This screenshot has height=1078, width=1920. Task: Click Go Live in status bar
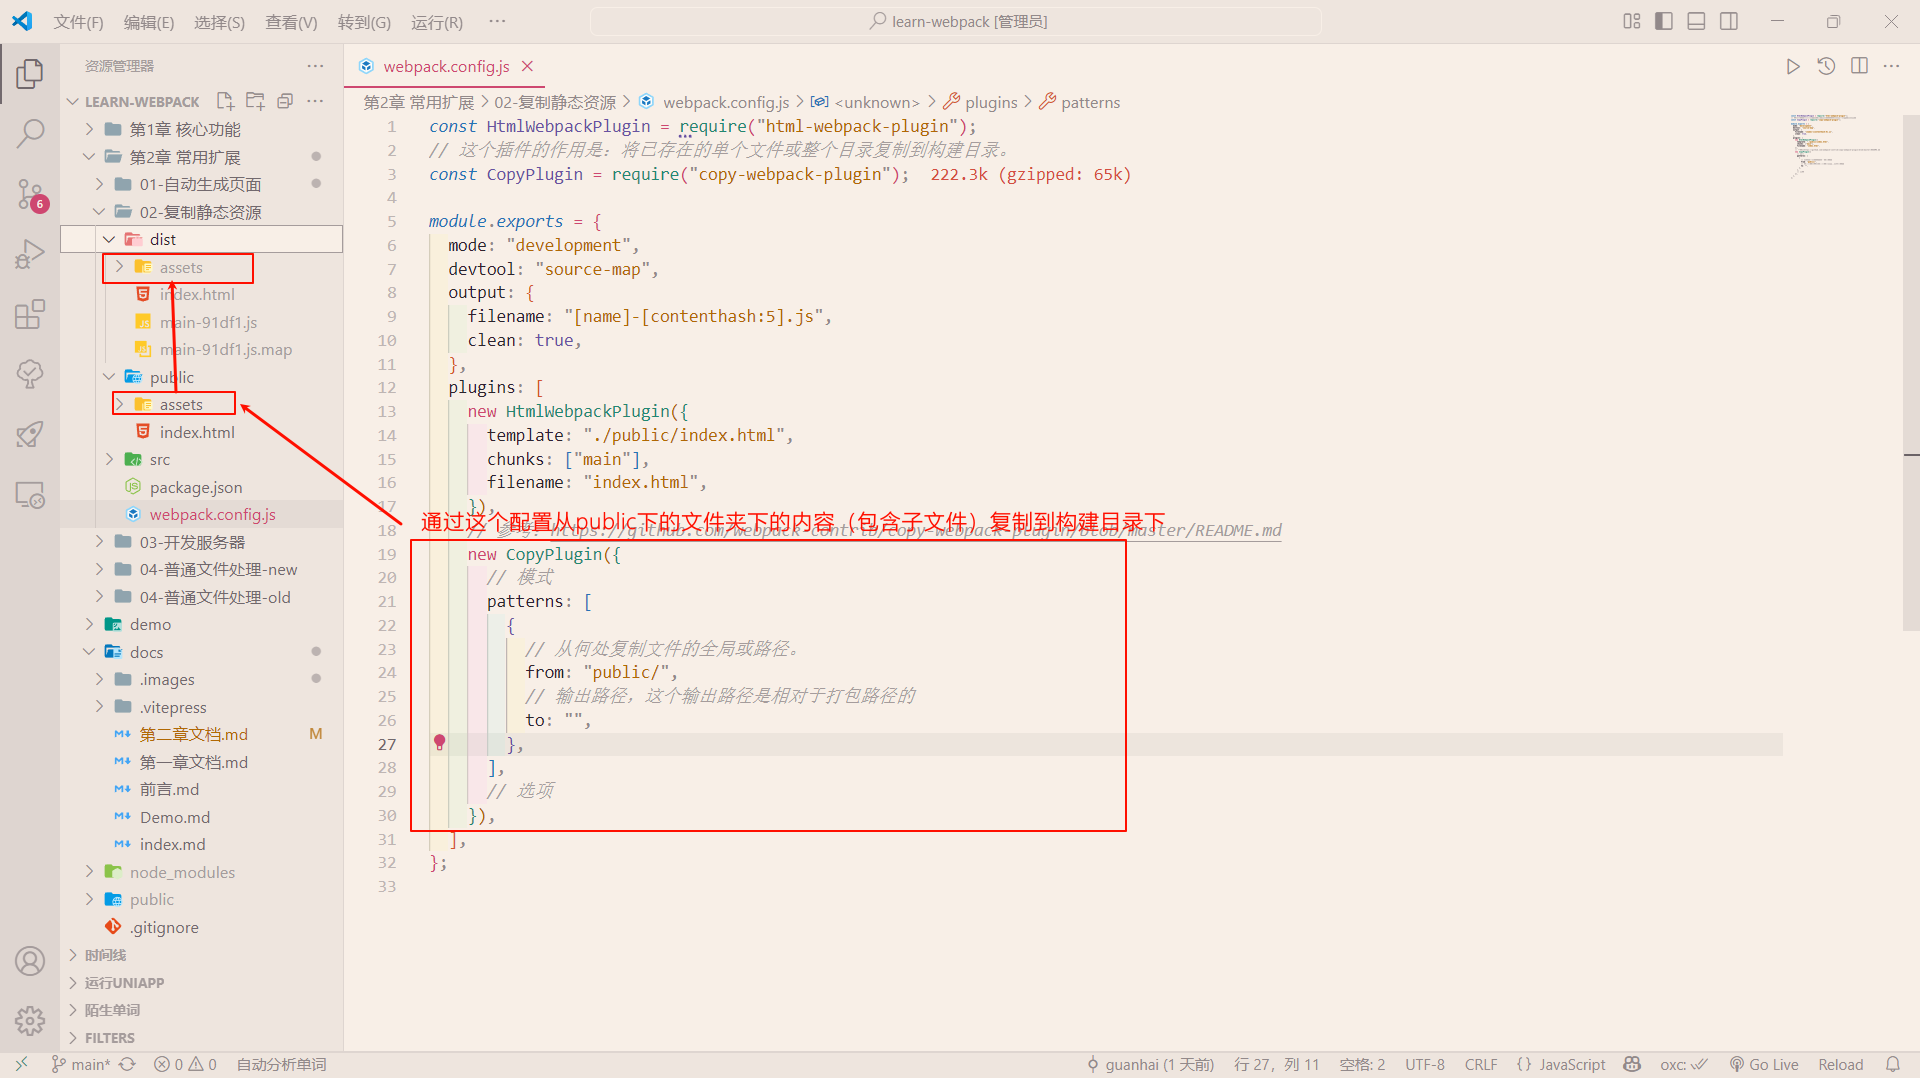point(1764,1064)
